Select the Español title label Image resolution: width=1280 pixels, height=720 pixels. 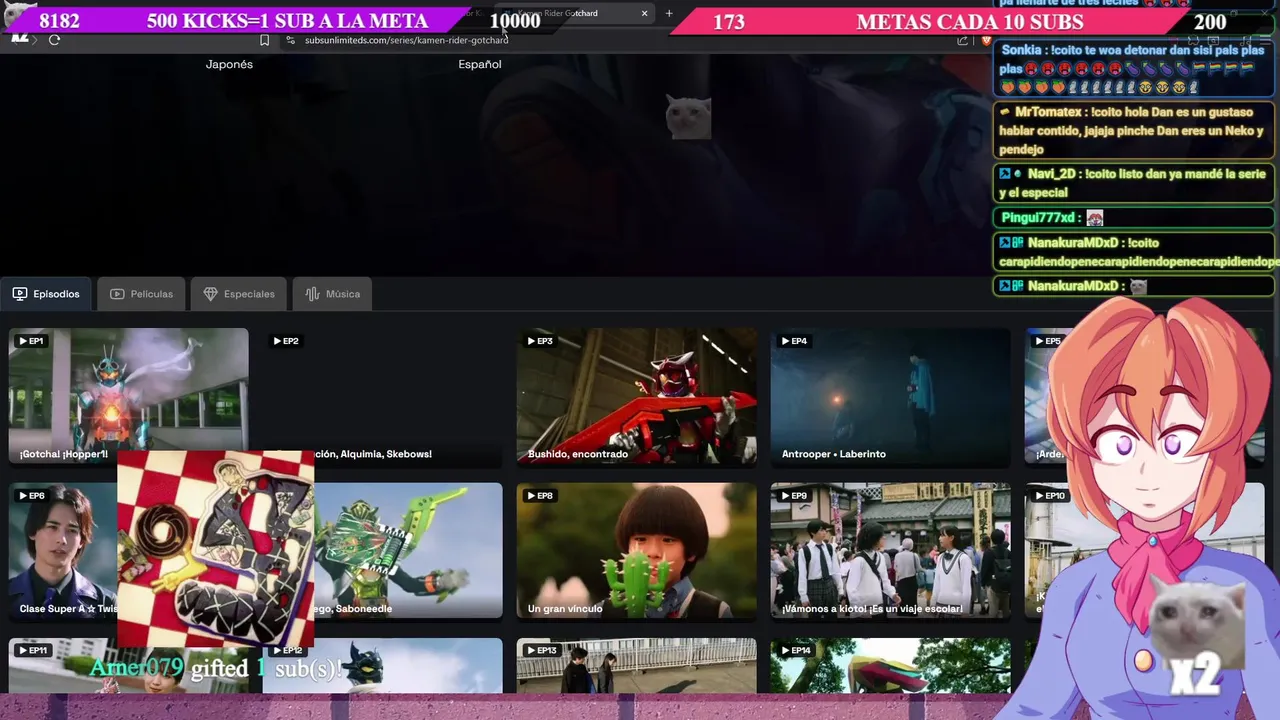coord(480,64)
